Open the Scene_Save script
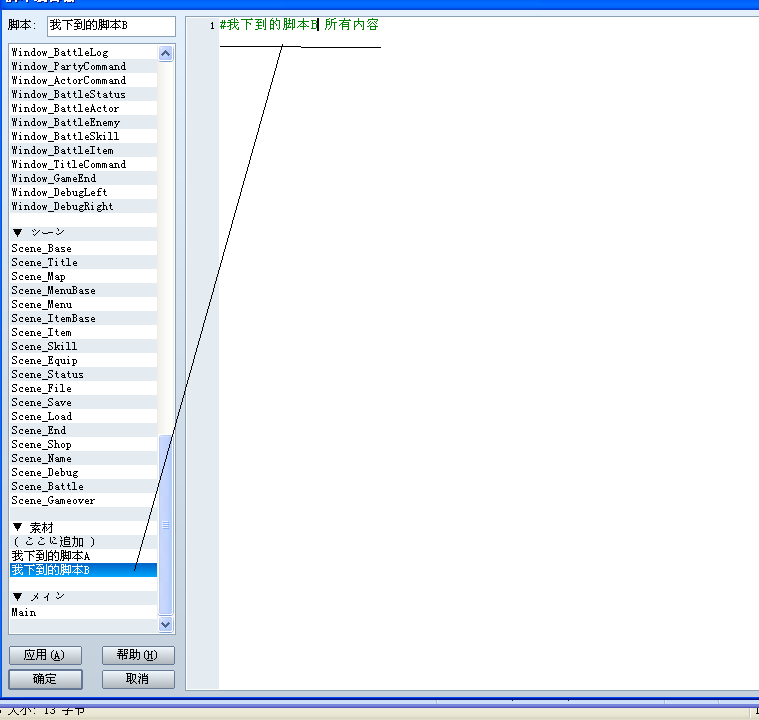 click(x=83, y=403)
